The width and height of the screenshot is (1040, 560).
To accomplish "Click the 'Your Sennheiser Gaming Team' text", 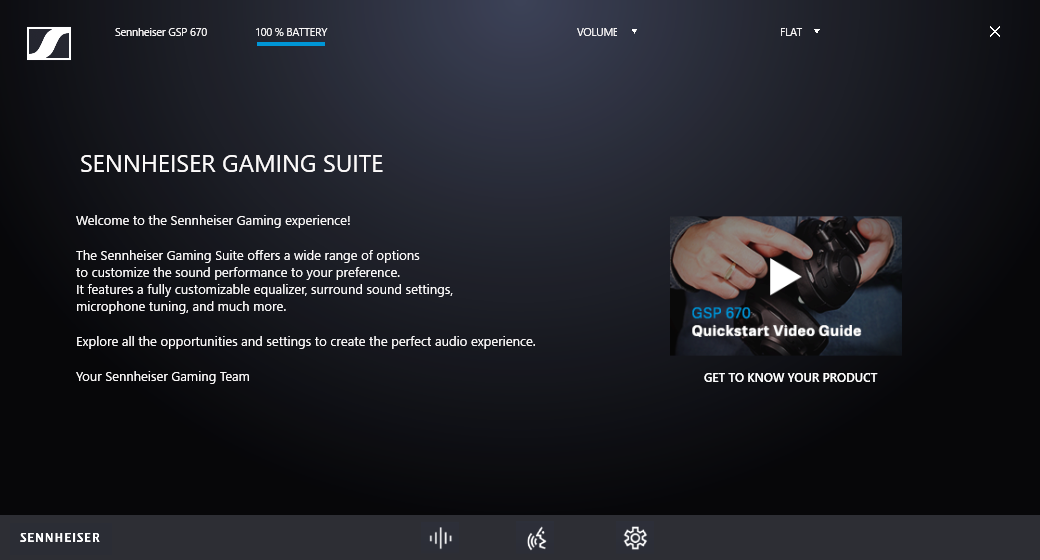I will click(x=162, y=376).
